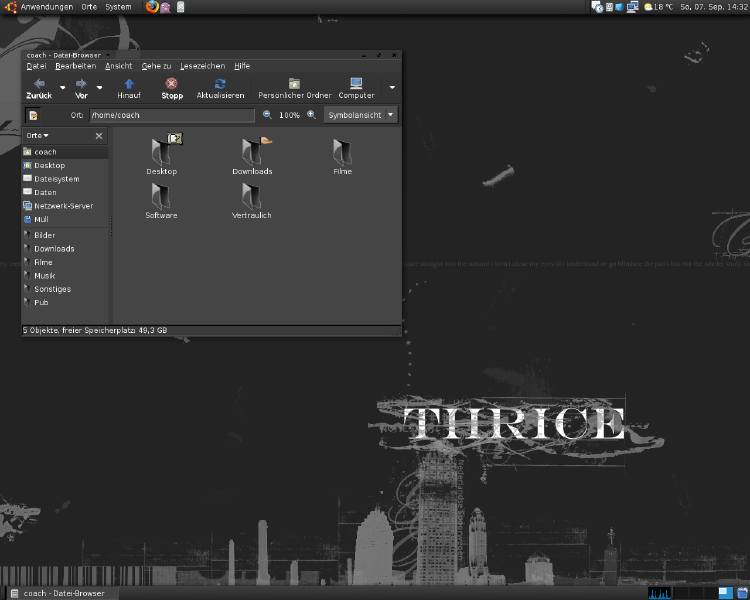750x600 pixels.
Task: Open Müll in the sidebar
Action: point(65,219)
